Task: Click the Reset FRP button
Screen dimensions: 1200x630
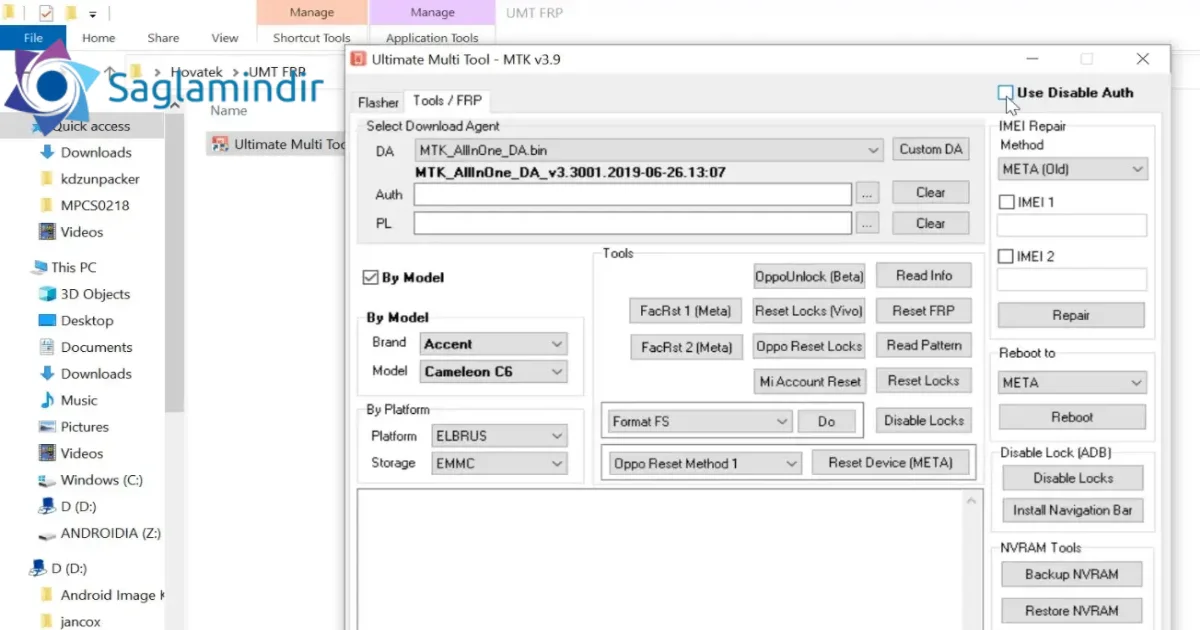Action: point(923,311)
